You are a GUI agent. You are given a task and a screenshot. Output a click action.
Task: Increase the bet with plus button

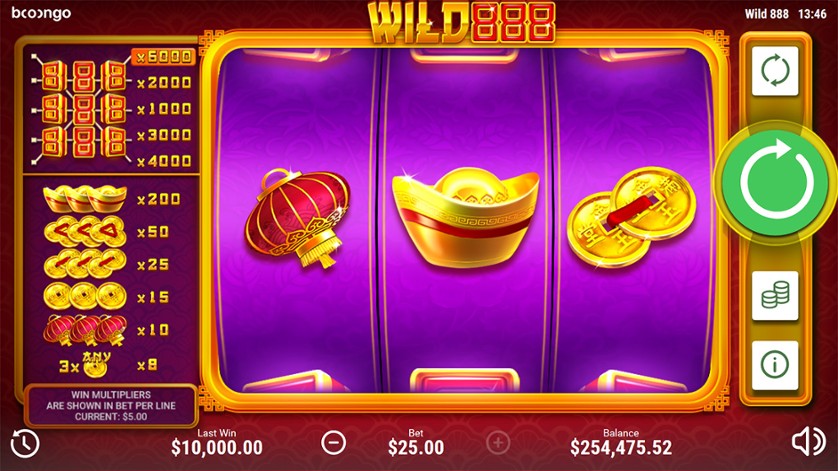click(498, 443)
